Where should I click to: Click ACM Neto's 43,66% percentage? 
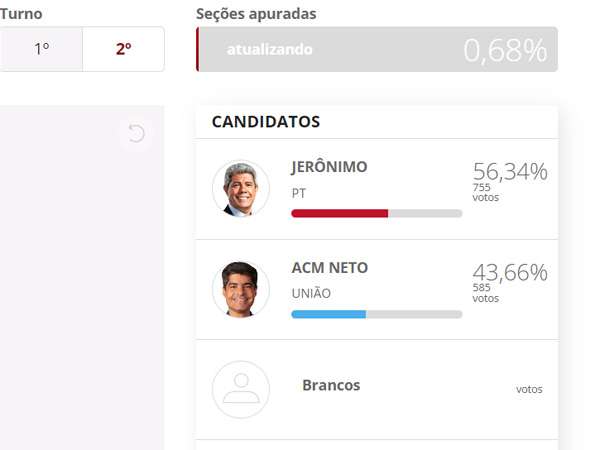(x=510, y=272)
